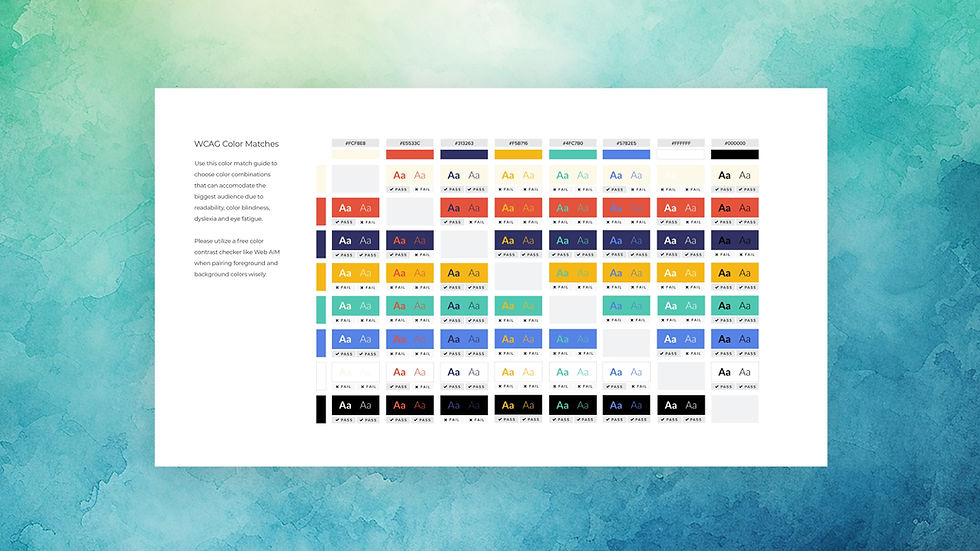The height and width of the screenshot is (551, 980).
Task: Click the red-on-white Aa sample cell
Action: [x=409, y=372]
